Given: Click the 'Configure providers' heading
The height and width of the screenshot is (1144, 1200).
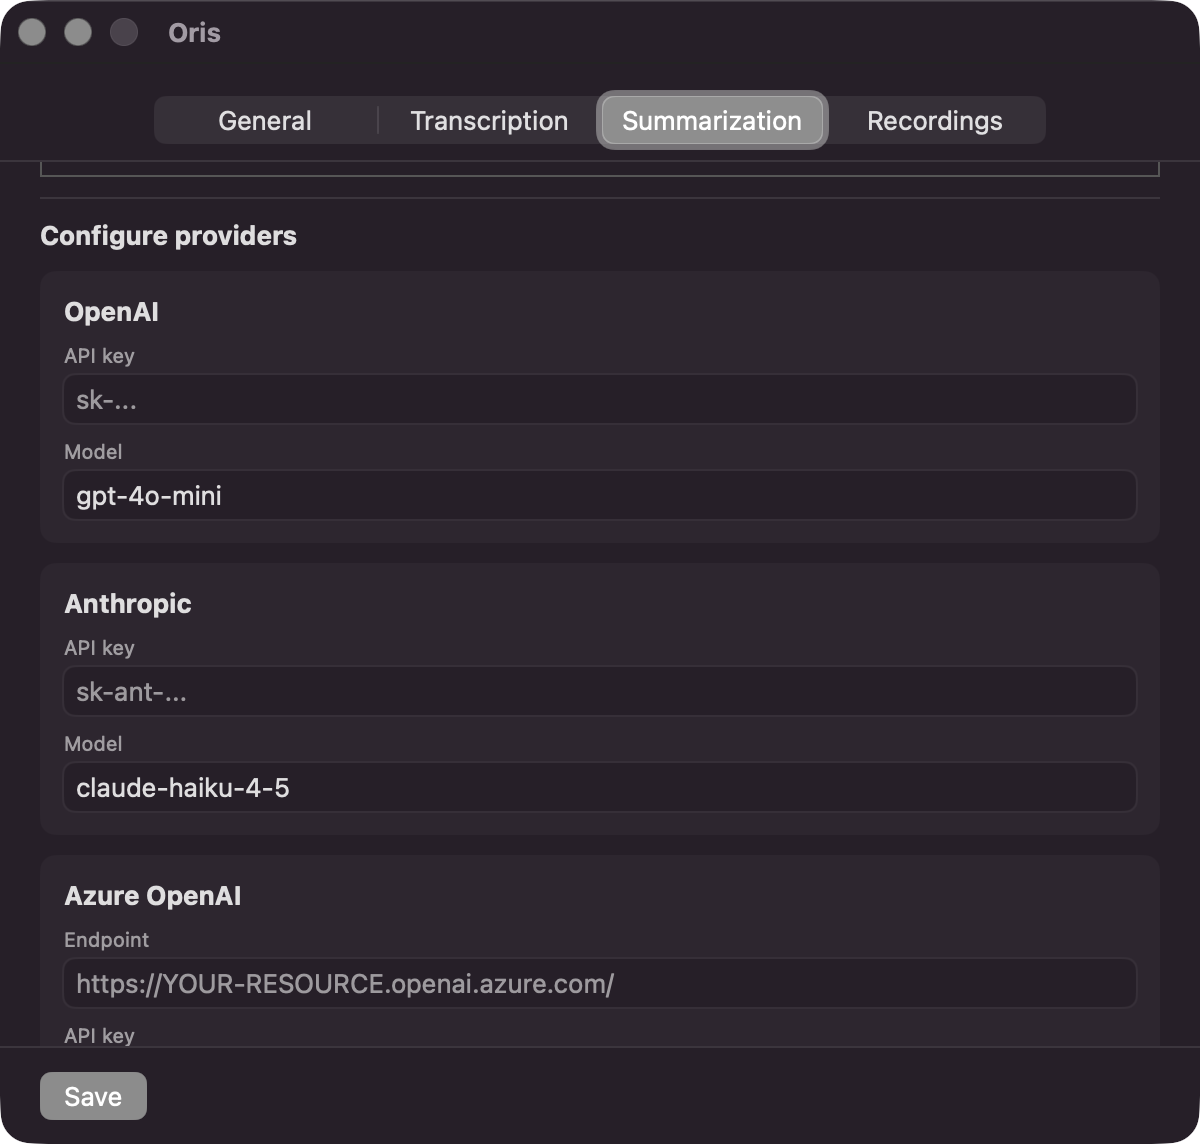Looking at the screenshot, I should click(168, 236).
